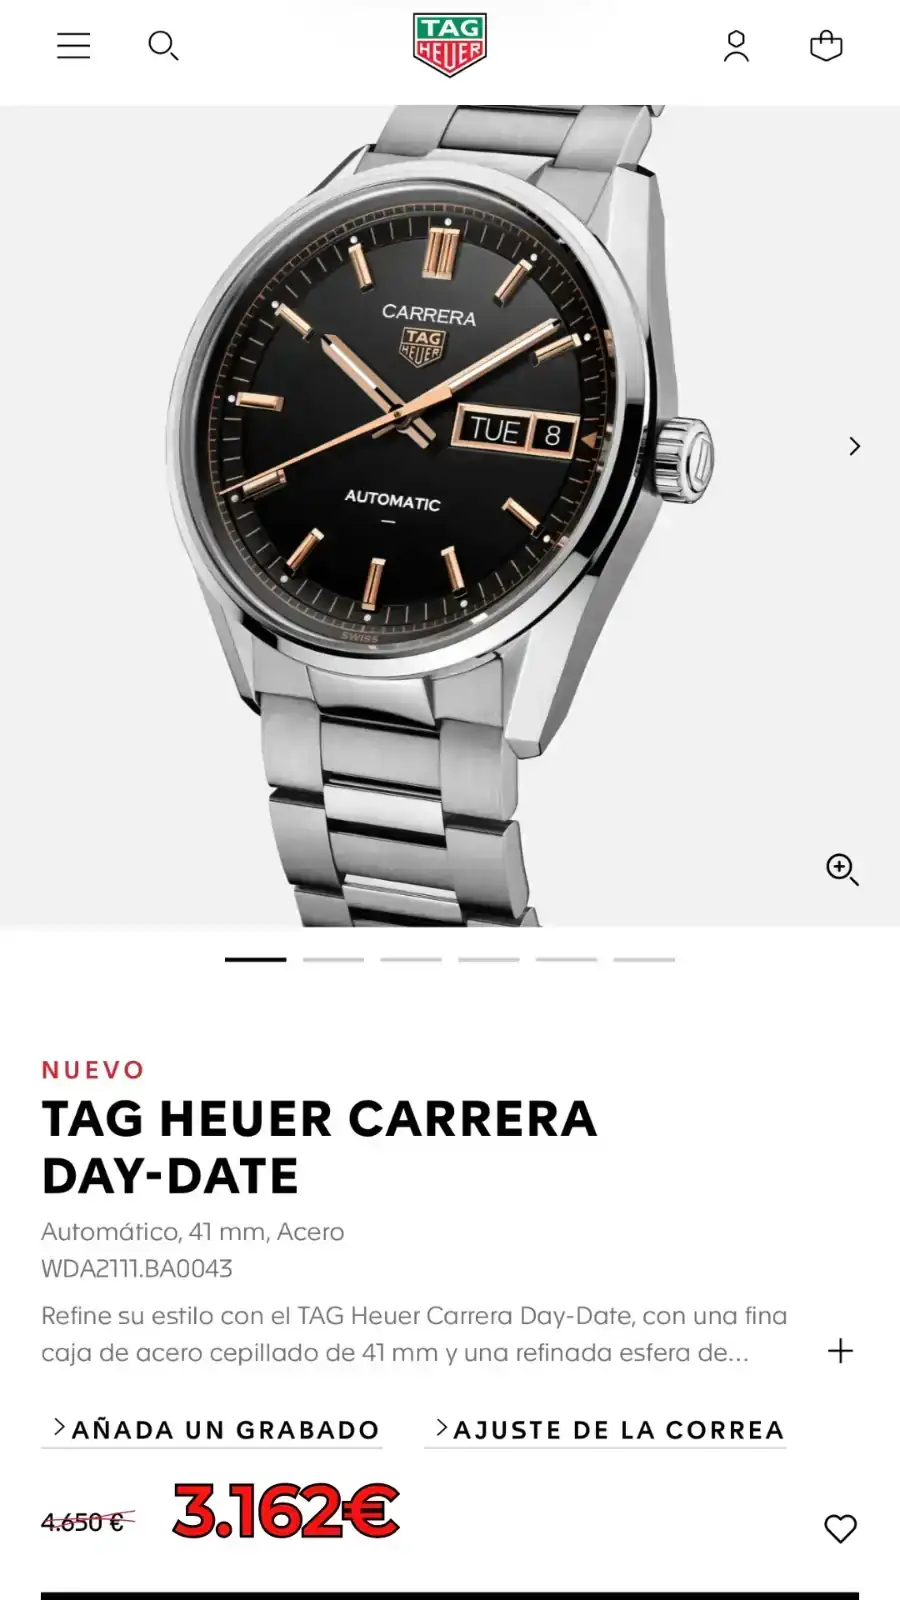Go to home via TAG Heuer logo
The image size is (900, 1600).
point(449,45)
